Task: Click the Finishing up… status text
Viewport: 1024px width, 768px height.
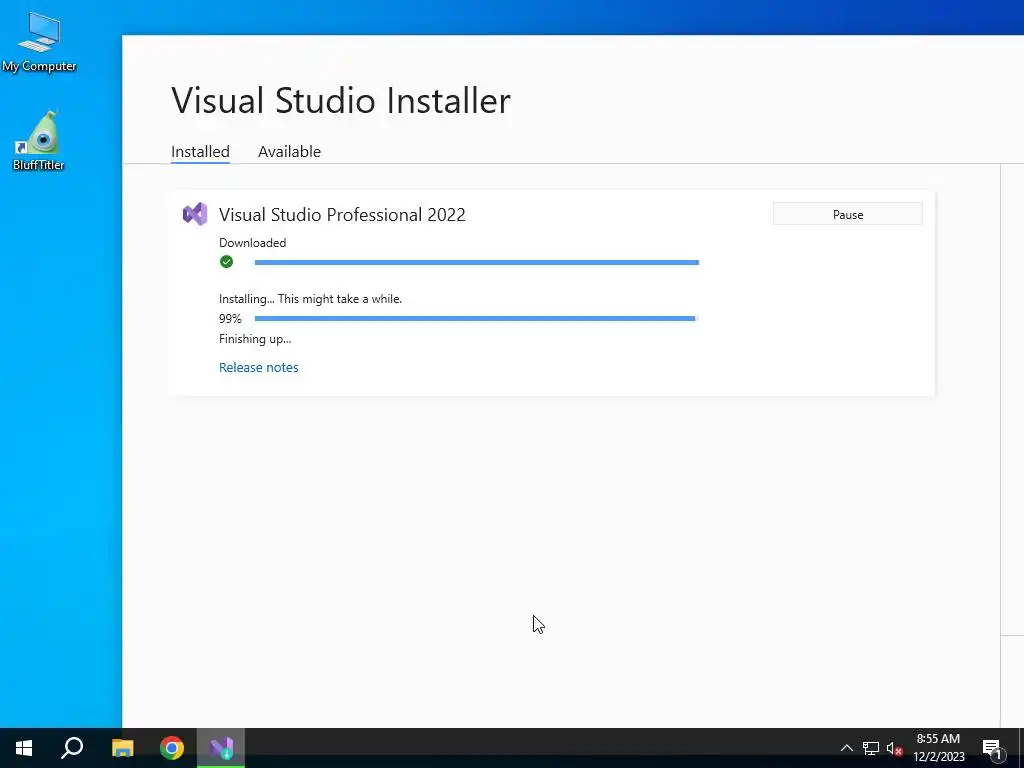Action: pyautogui.click(x=255, y=339)
